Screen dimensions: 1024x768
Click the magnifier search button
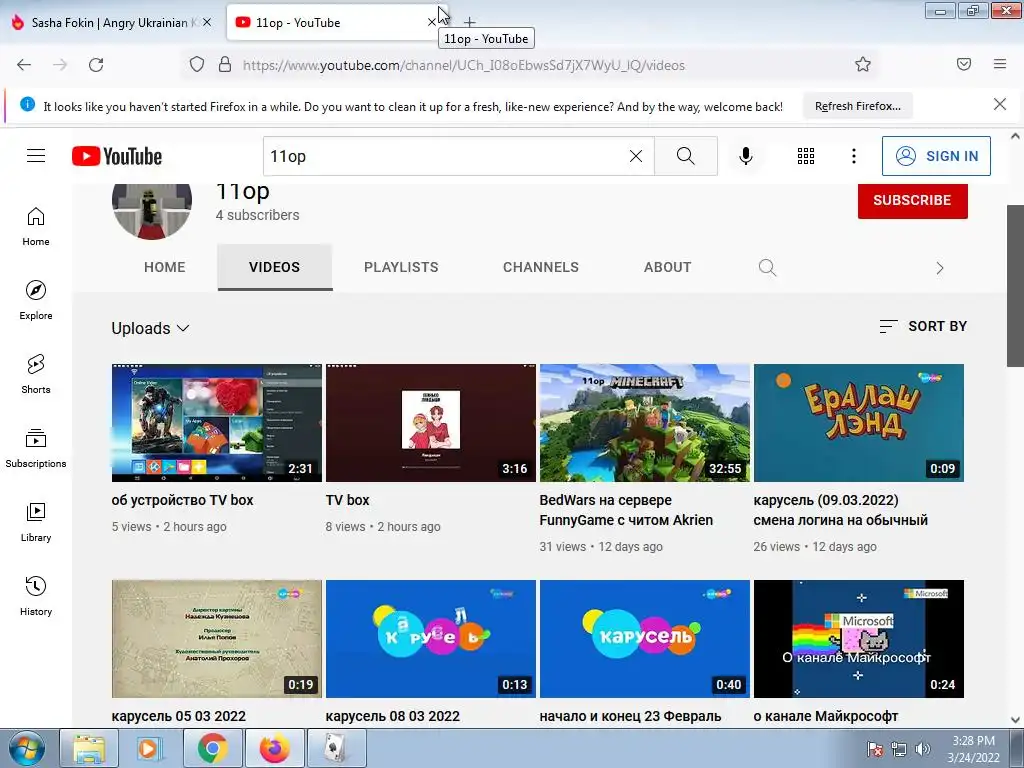point(686,156)
